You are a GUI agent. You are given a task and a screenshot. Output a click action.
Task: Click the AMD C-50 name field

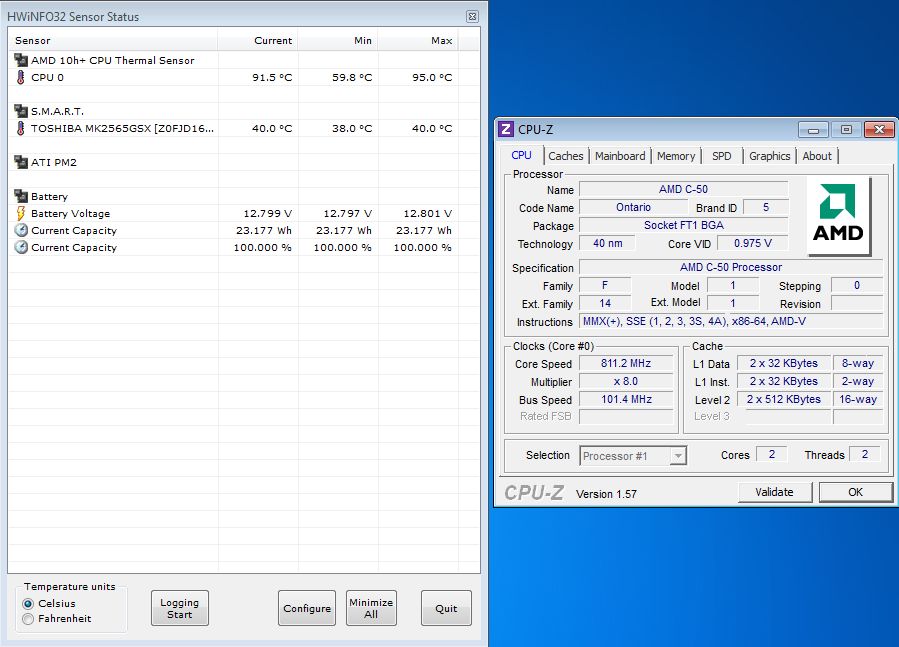pyautogui.click(x=683, y=189)
